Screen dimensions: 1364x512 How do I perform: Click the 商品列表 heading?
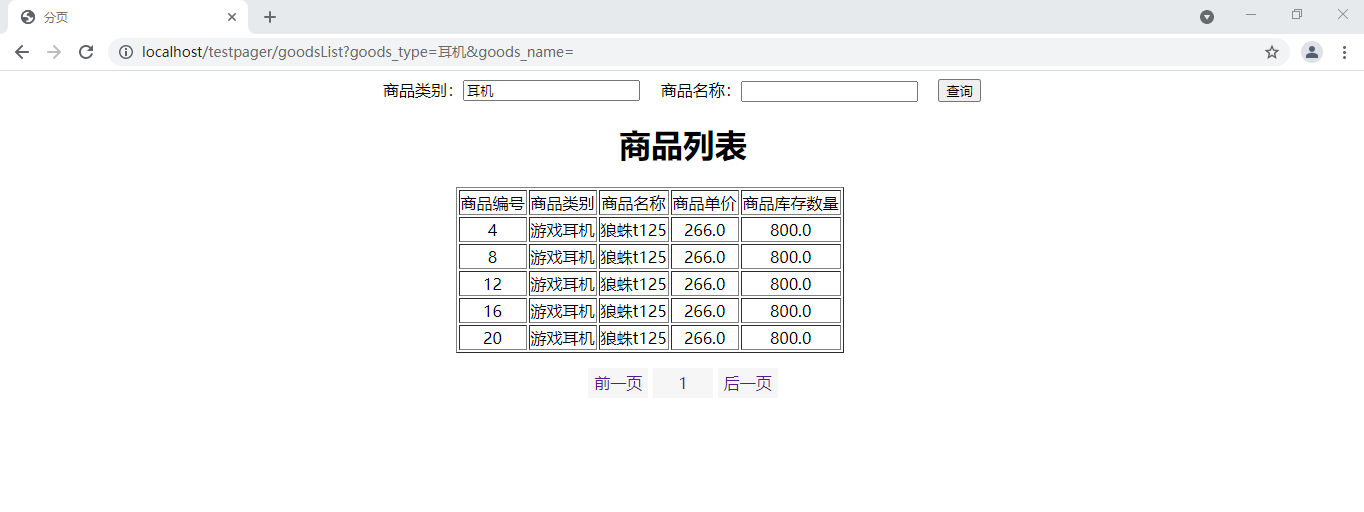[682, 147]
